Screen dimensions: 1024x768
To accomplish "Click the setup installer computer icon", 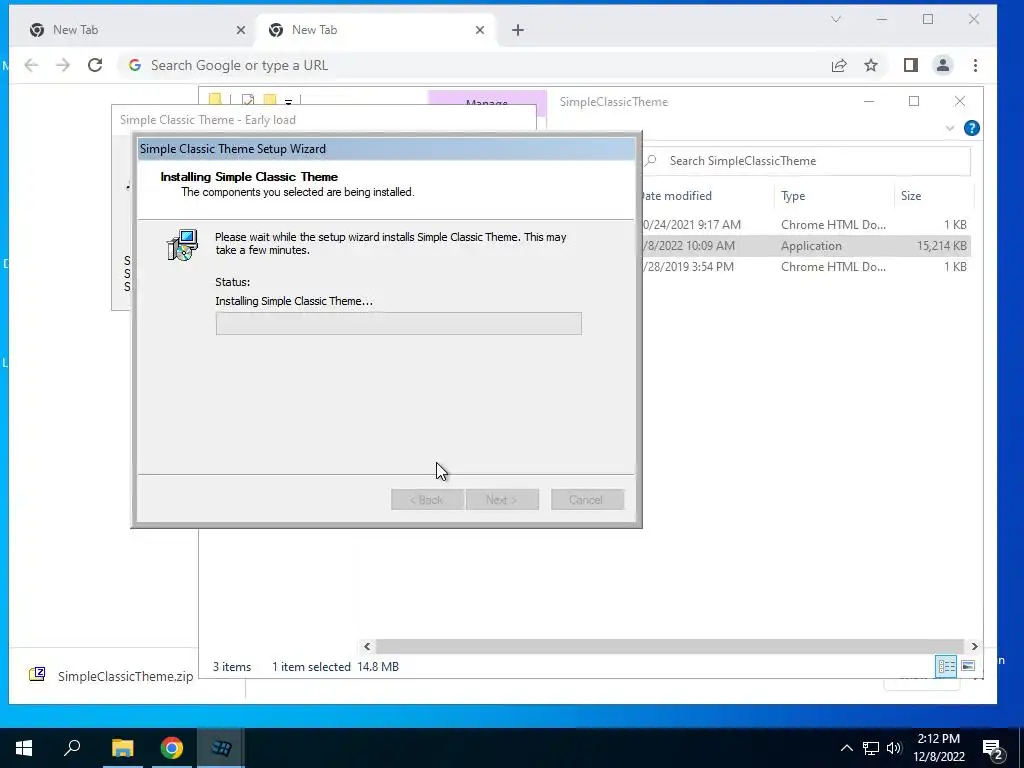I will [182, 245].
